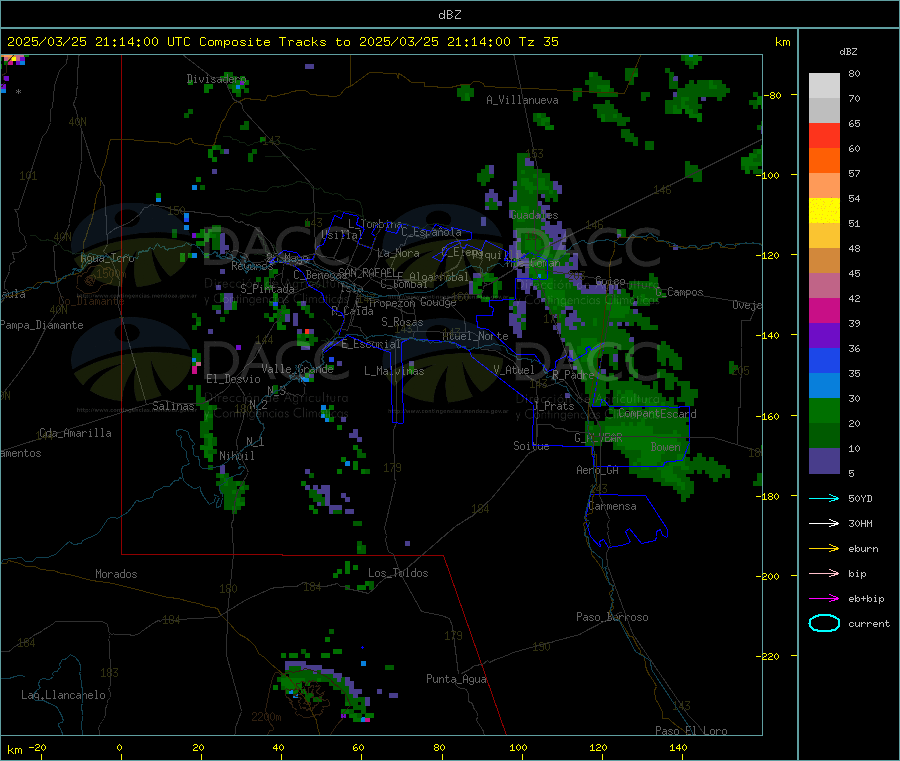Image resolution: width=900 pixels, height=761 pixels.
Task: Select the bright green 20 dBZ swatch
Action: click(824, 410)
